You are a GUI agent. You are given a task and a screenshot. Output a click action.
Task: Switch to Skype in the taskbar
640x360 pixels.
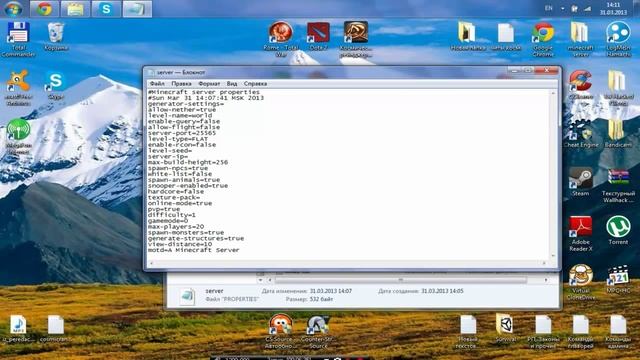tap(106, 9)
